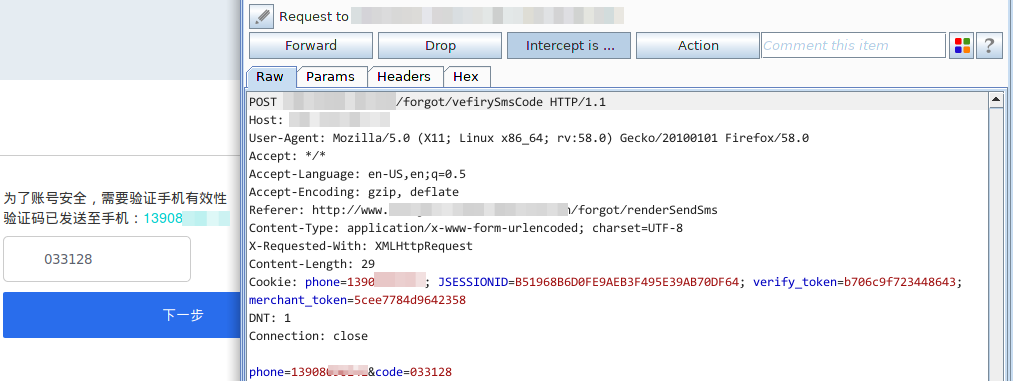Viewport: 1013px width, 381px height.
Task: Click the Comment this item field
Action: 853,46
